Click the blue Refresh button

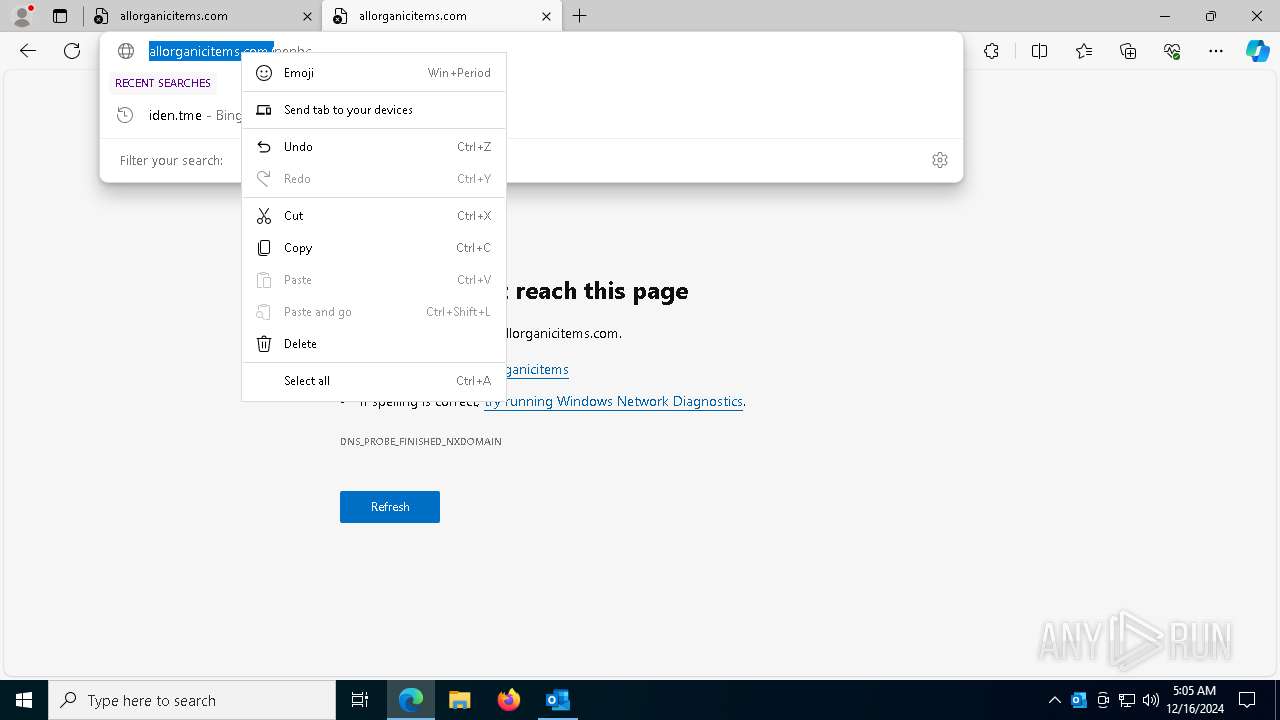pos(390,507)
